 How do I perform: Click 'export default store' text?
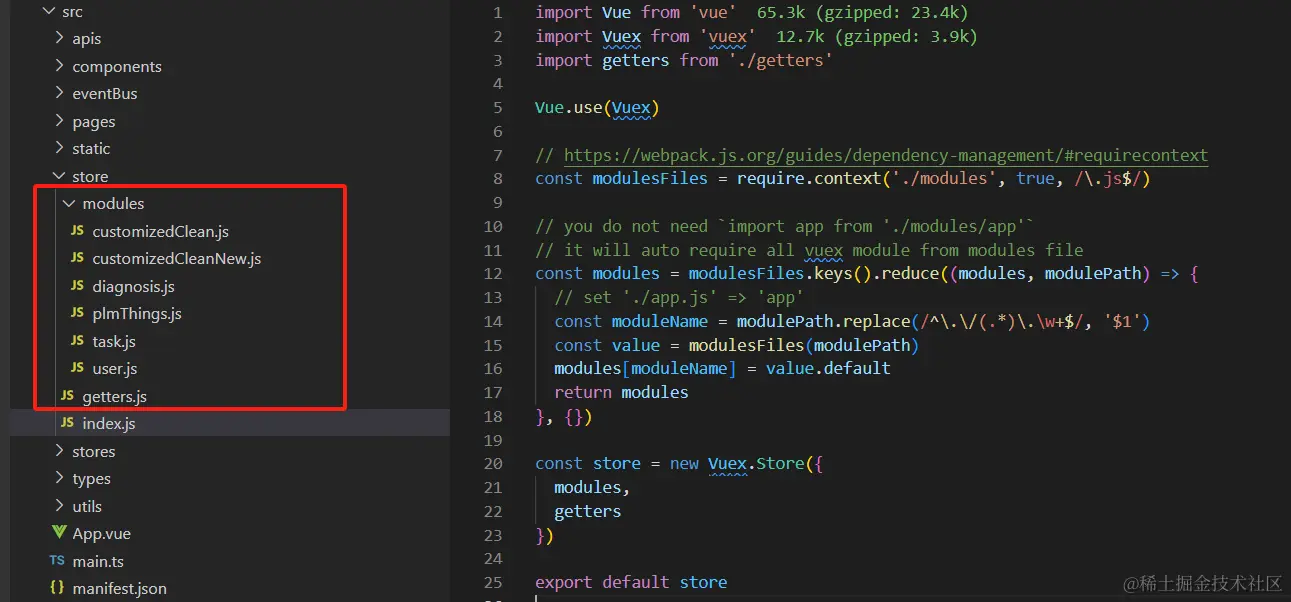click(631, 583)
